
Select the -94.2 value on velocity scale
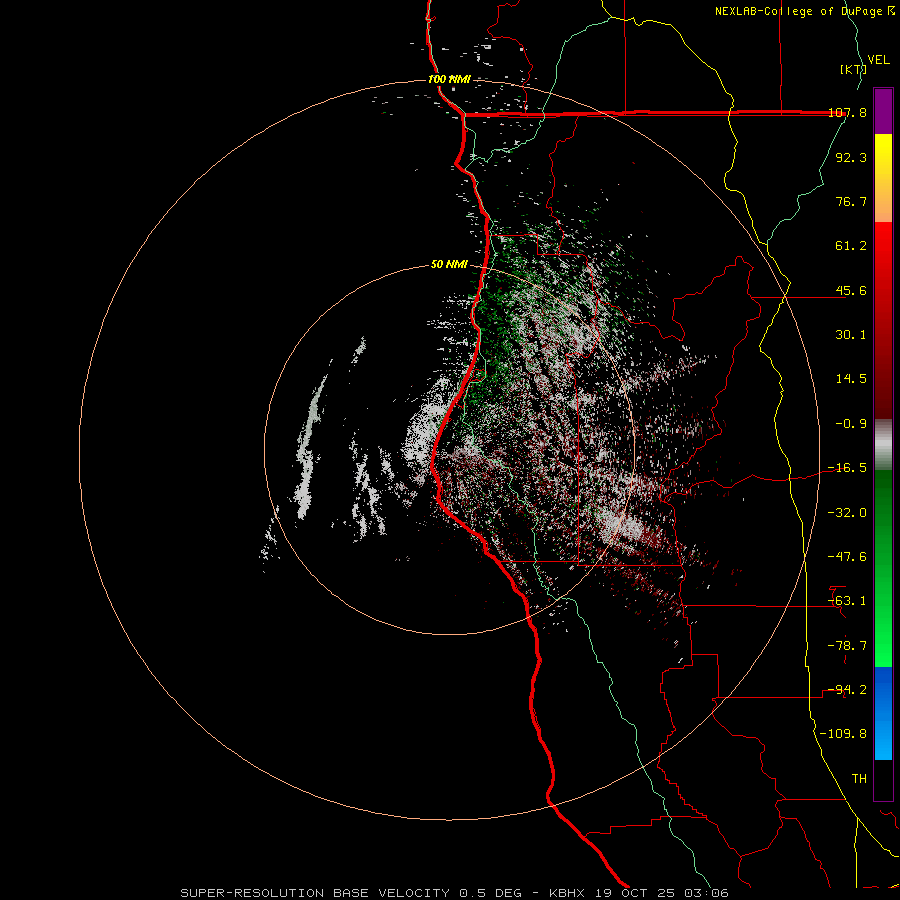[x=847, y=690]
